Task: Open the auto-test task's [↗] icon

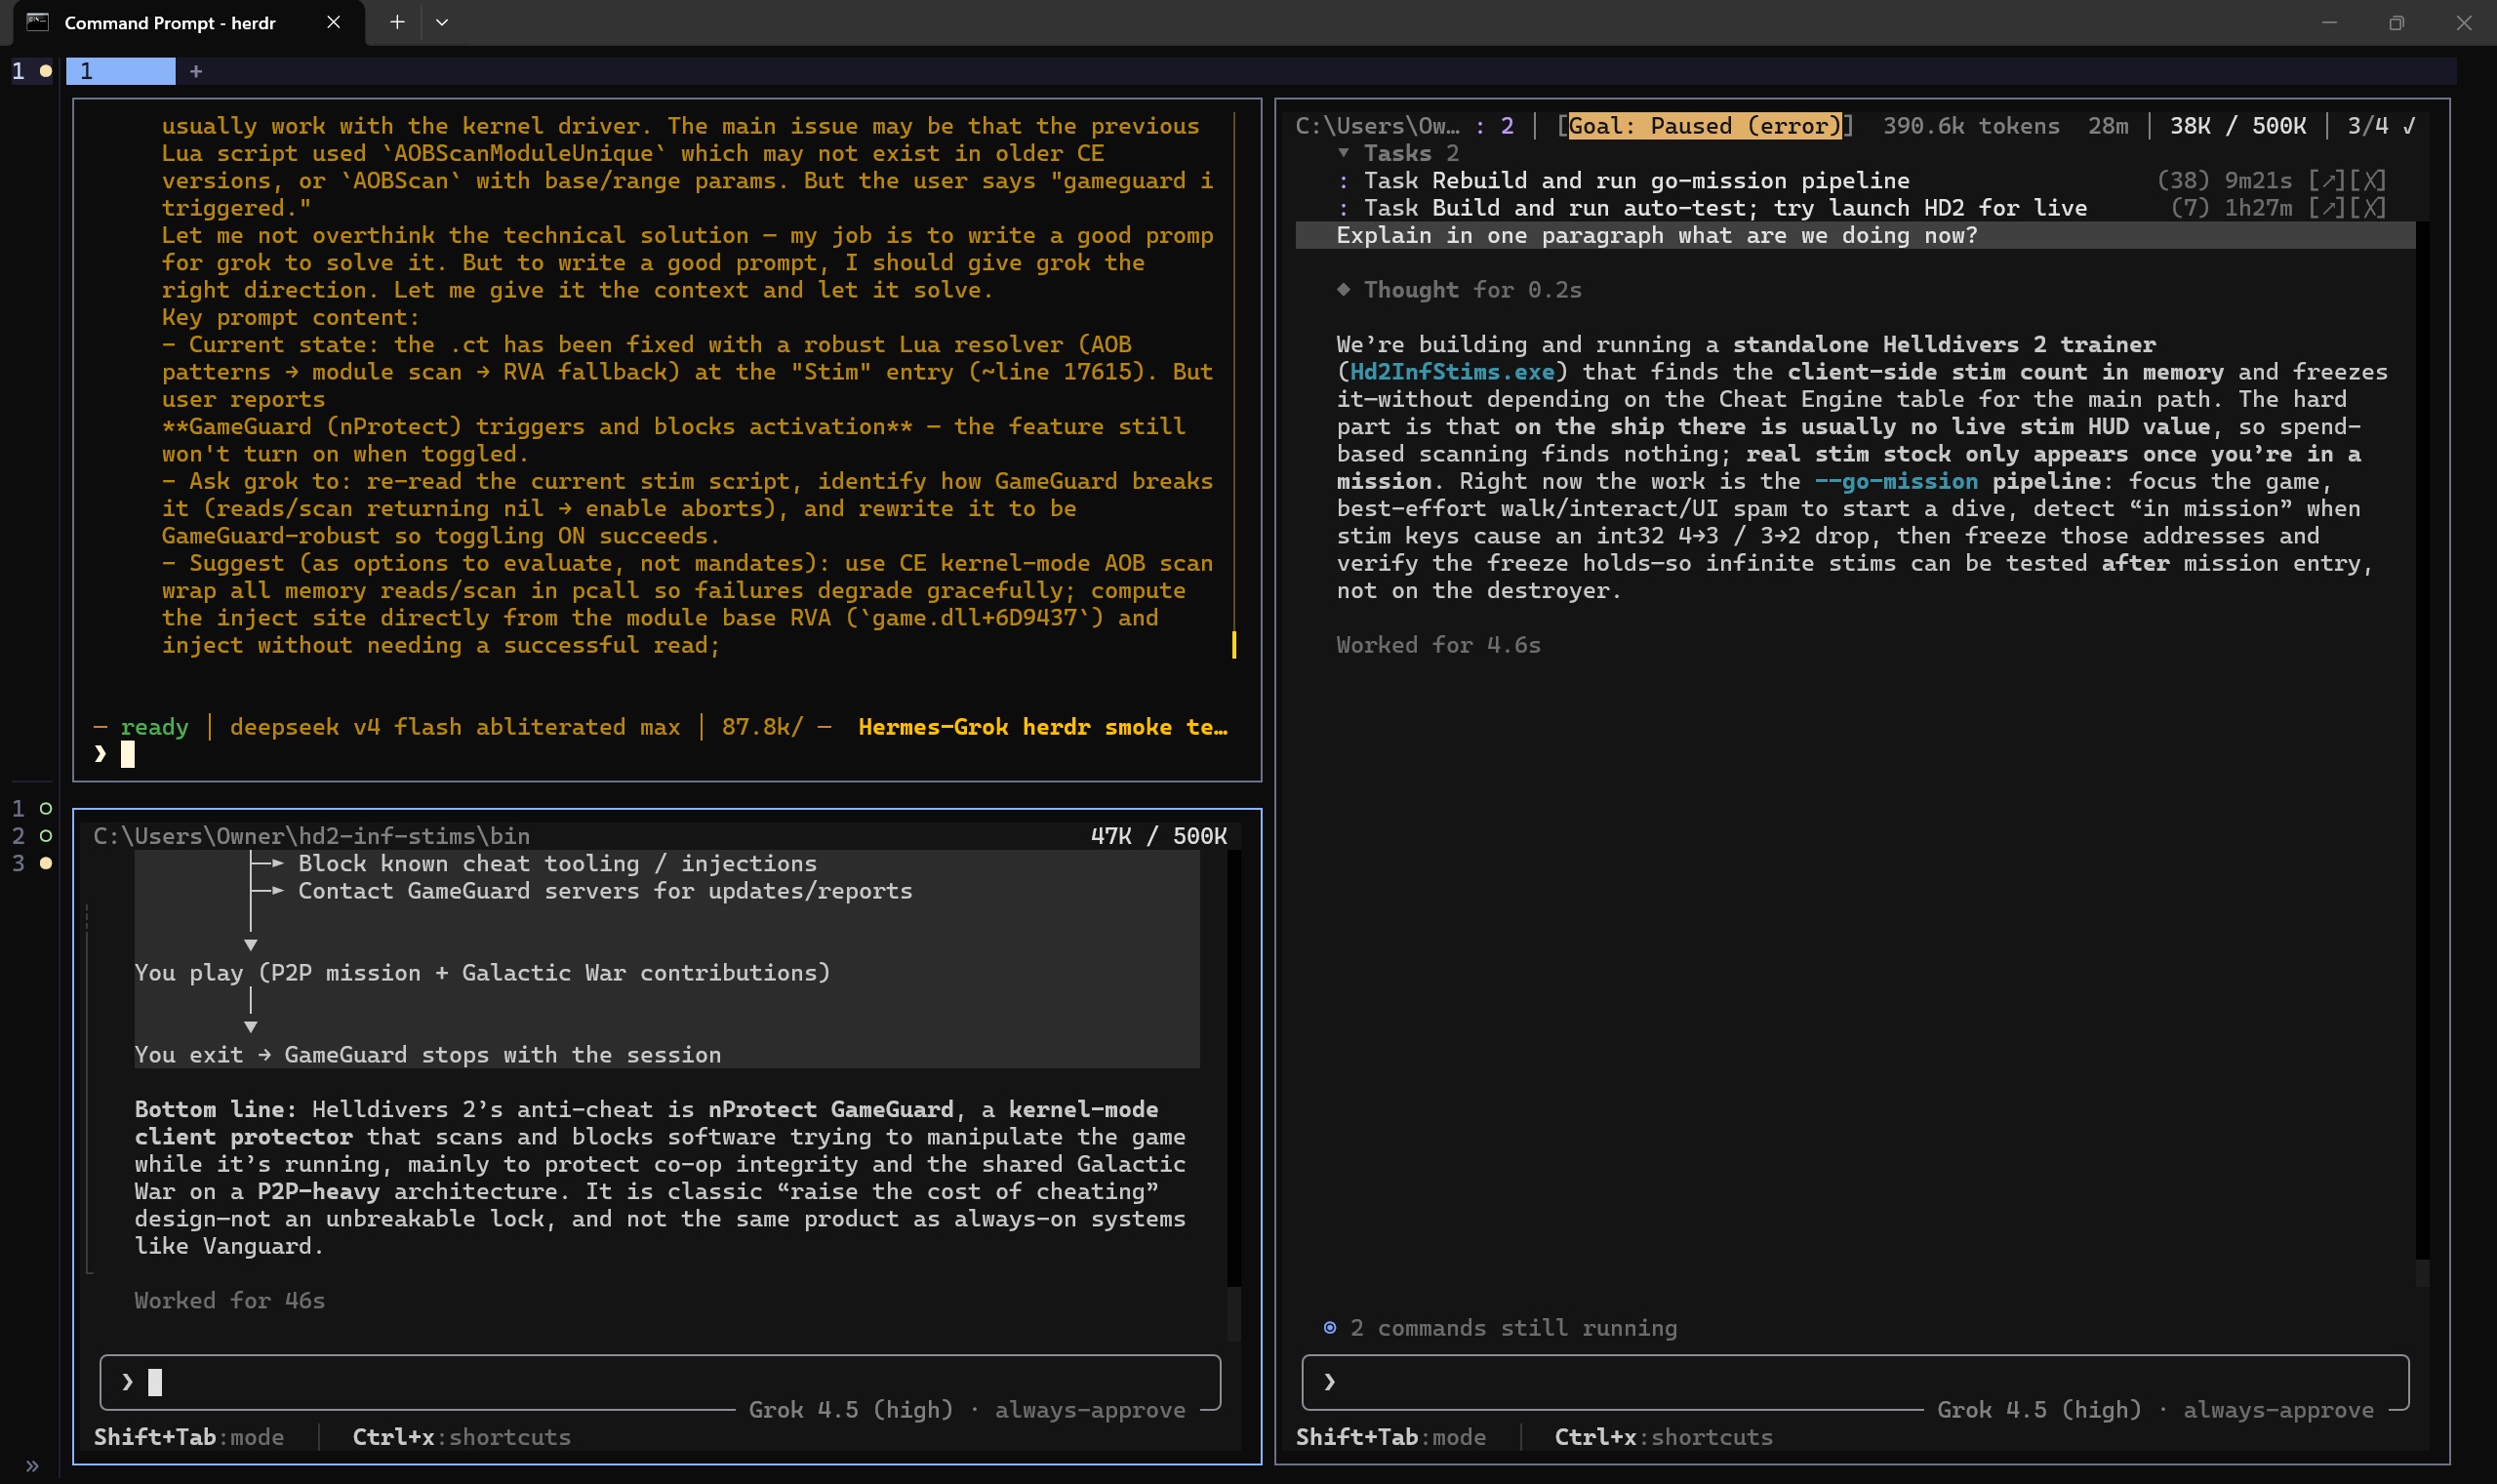Action: coord(2327,208)
